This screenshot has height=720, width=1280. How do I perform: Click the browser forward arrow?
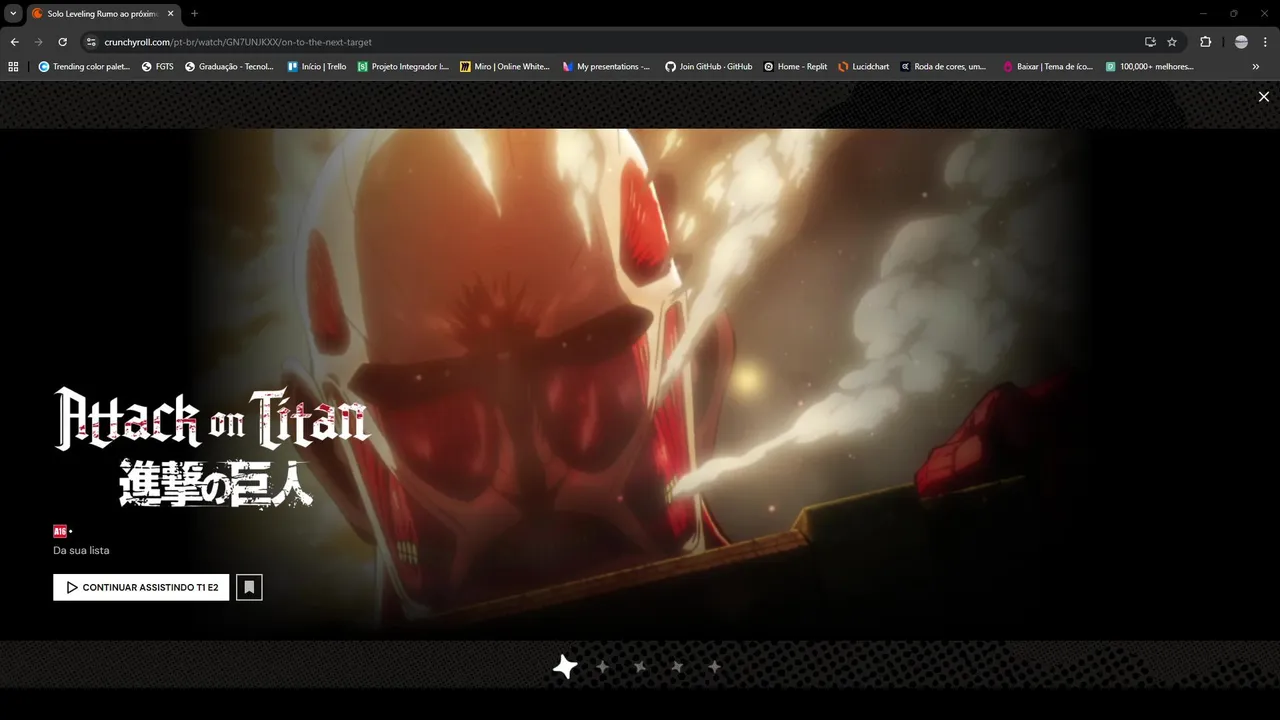(38, 42)
